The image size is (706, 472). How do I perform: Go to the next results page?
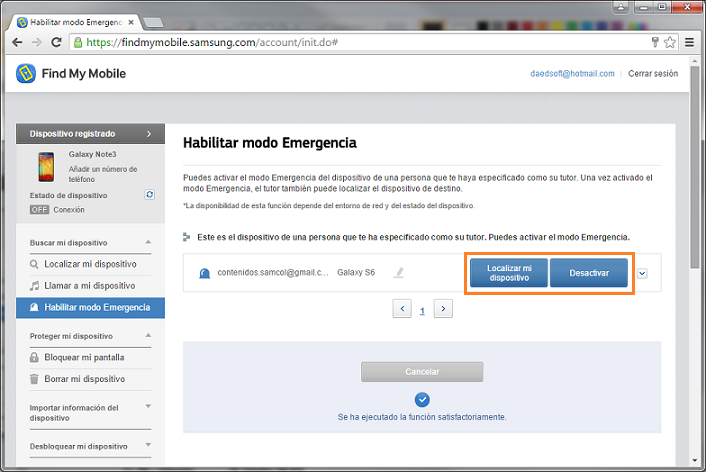443,309
